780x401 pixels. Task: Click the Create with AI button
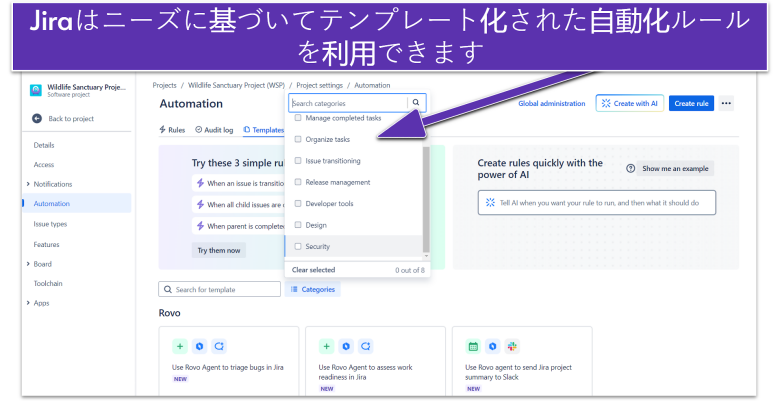[630, 103]
